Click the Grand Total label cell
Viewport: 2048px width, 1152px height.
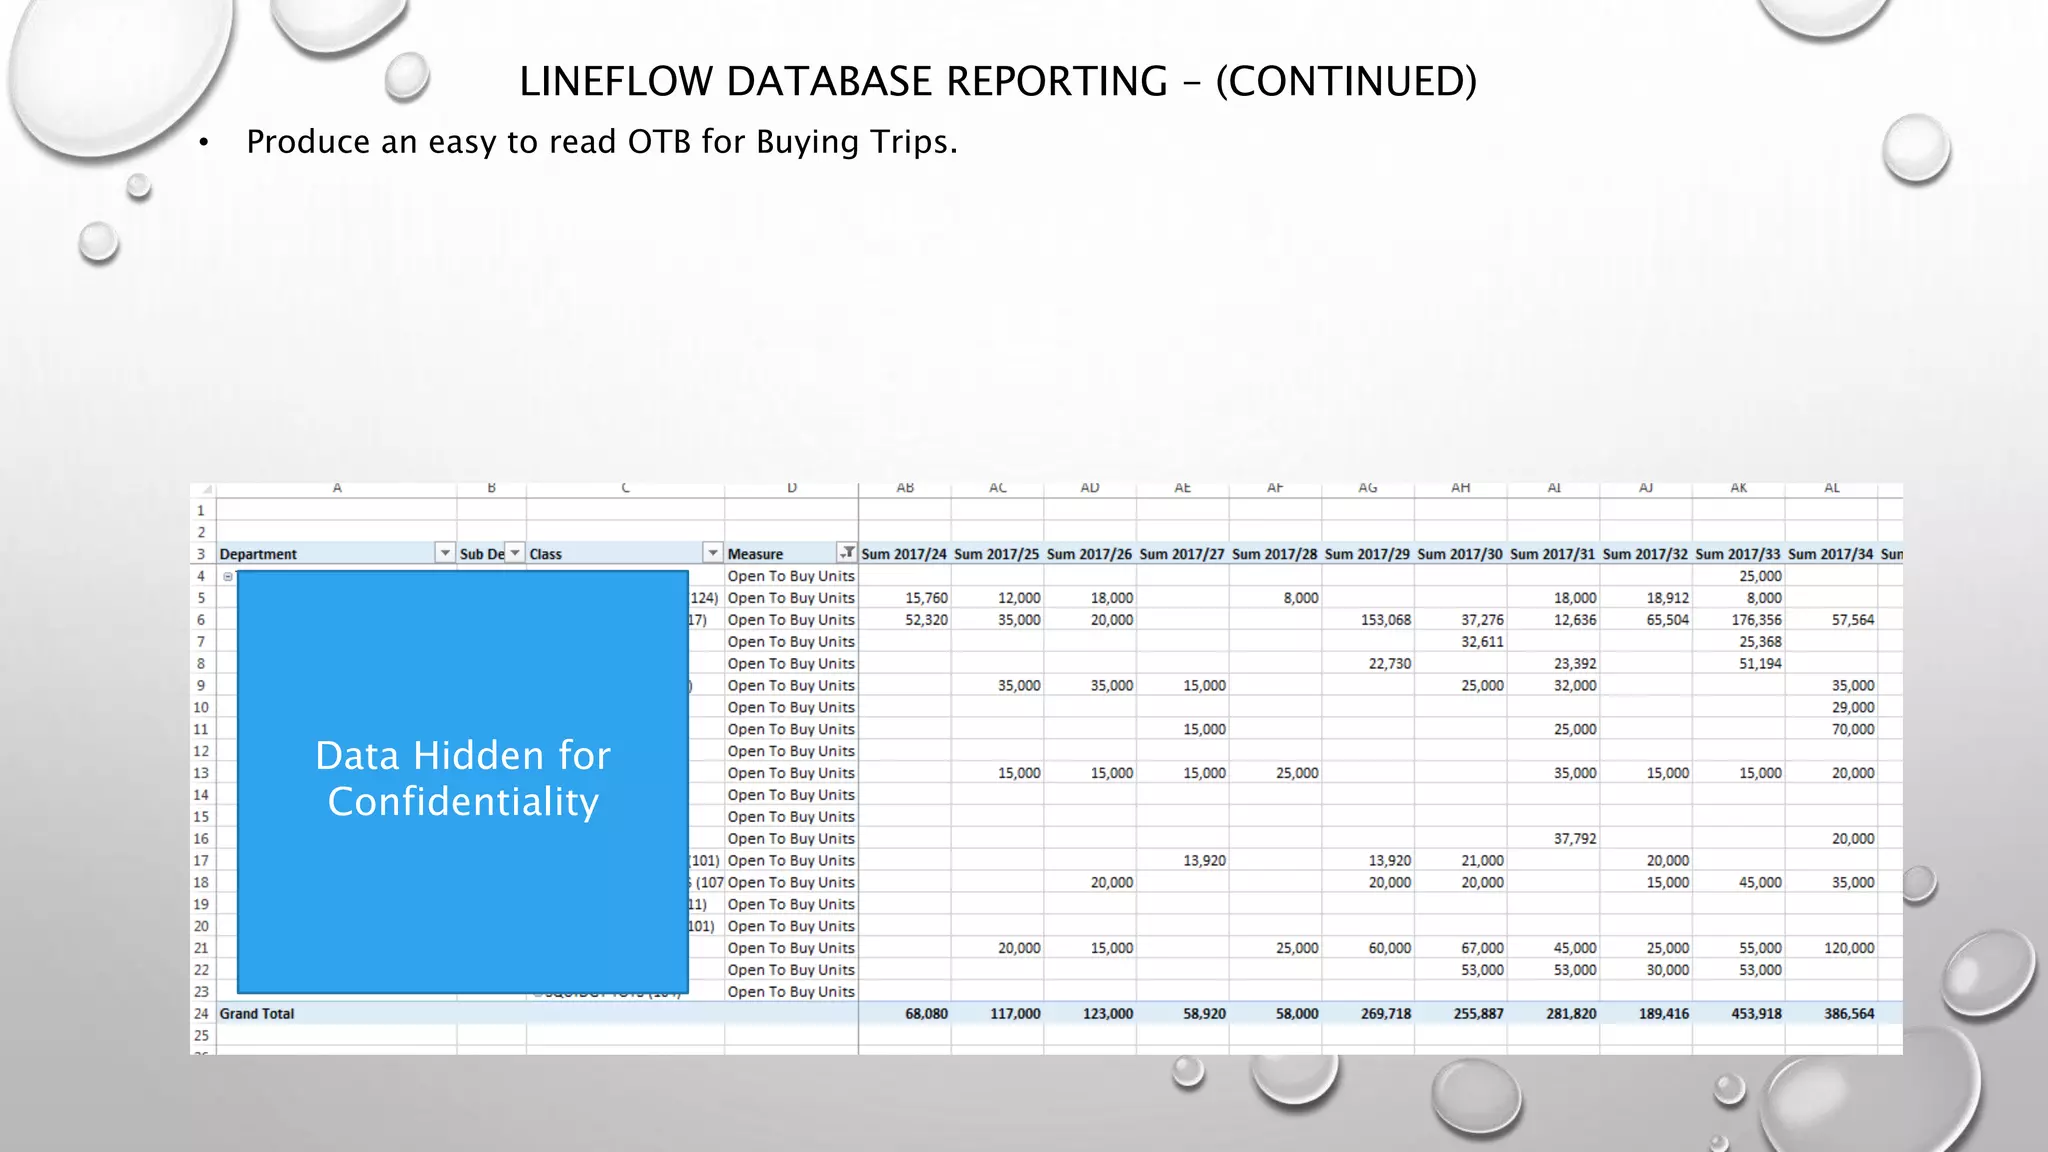pos(257,1014)
